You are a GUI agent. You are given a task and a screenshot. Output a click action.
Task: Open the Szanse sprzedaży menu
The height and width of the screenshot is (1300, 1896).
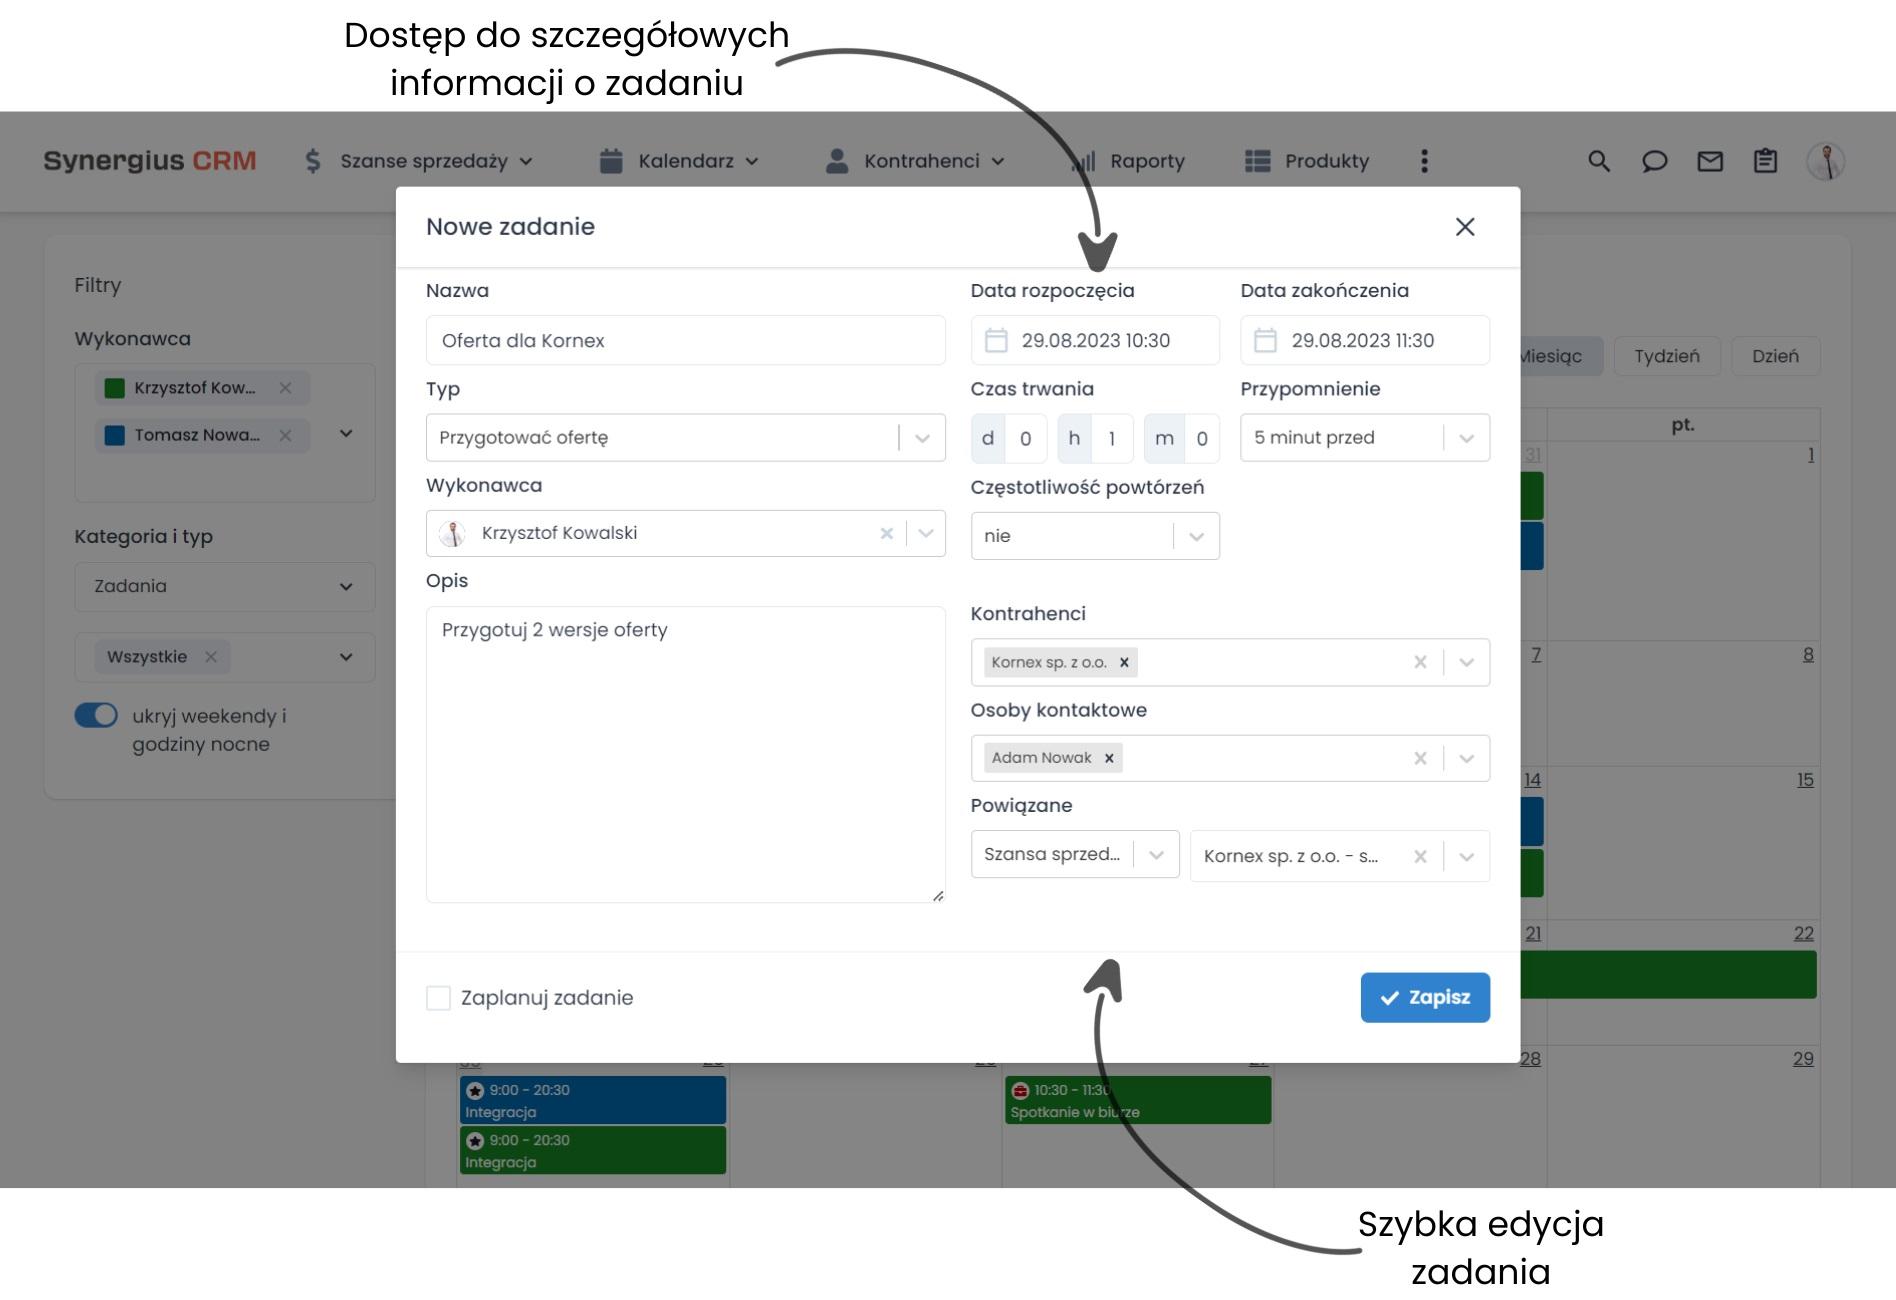[x=425, y=161]
